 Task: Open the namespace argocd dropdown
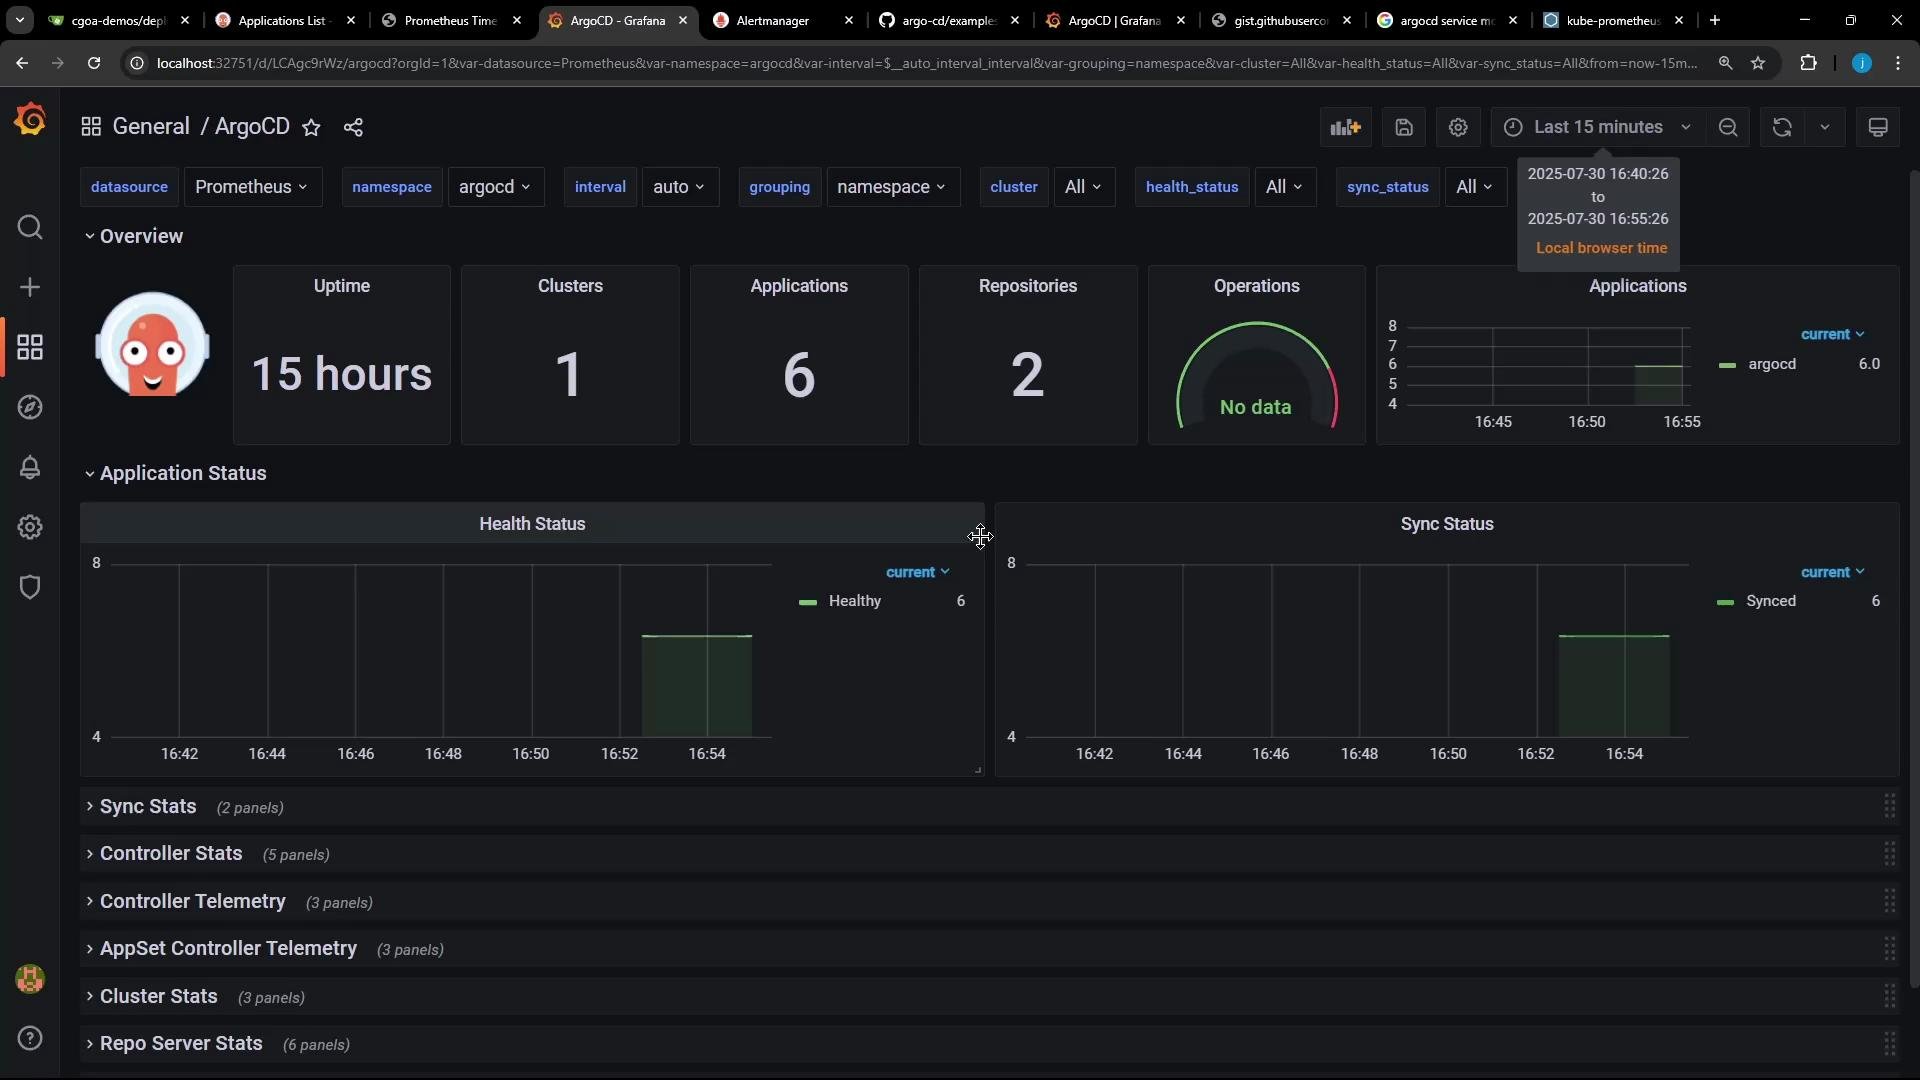pyautogui.click(x=496, y=187)
